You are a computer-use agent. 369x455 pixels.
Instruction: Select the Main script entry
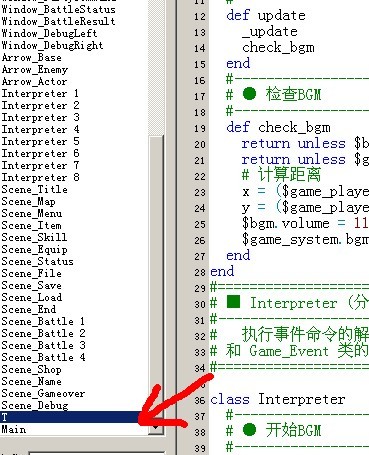14,429
